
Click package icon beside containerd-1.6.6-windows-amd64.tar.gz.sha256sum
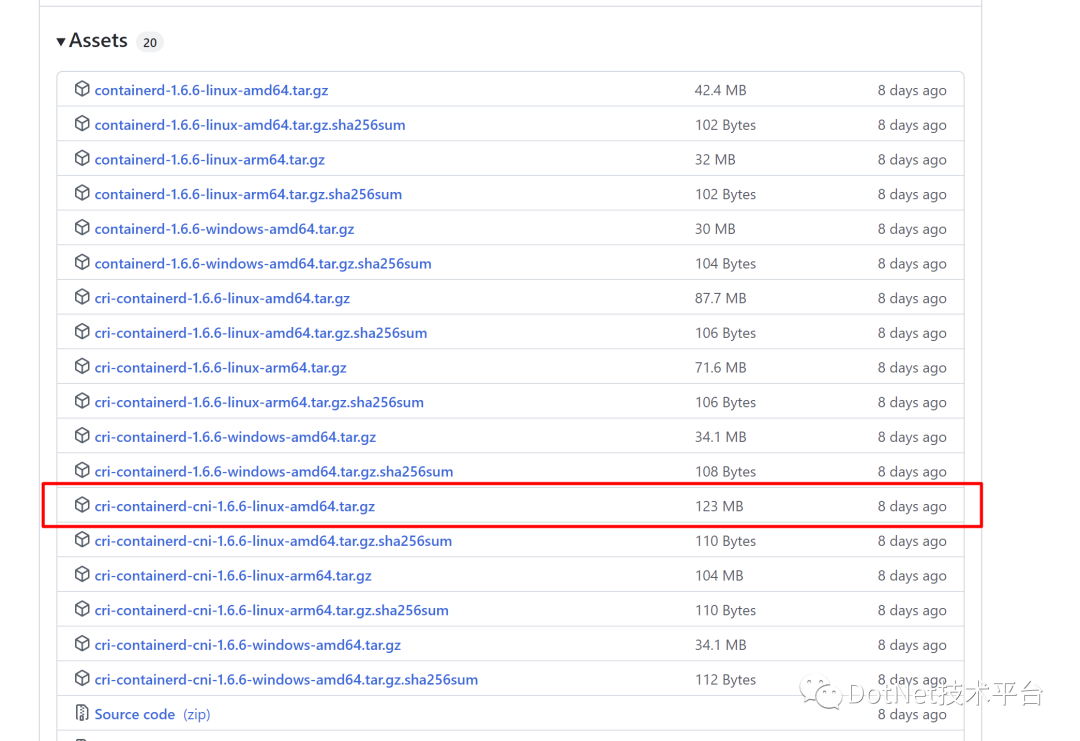click(x=82, y=262)
